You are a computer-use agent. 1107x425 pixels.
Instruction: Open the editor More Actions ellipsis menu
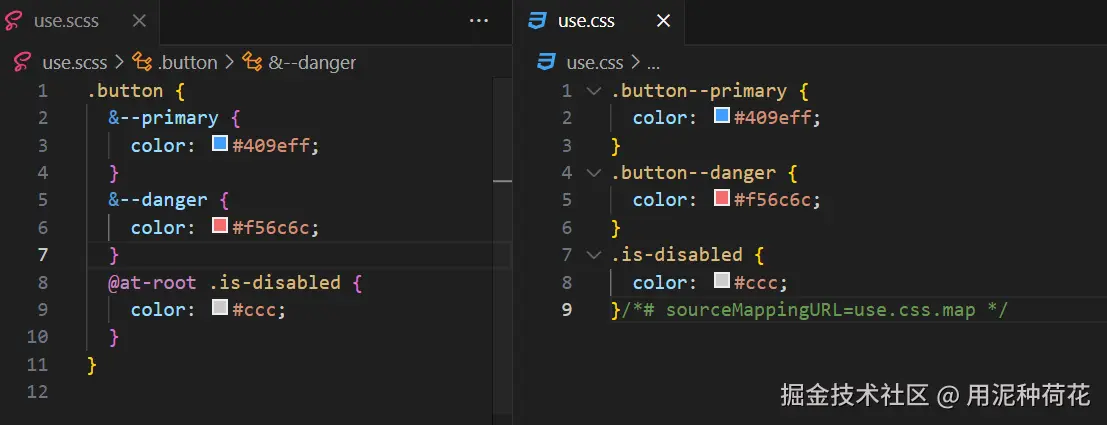(x=479, y=20)
